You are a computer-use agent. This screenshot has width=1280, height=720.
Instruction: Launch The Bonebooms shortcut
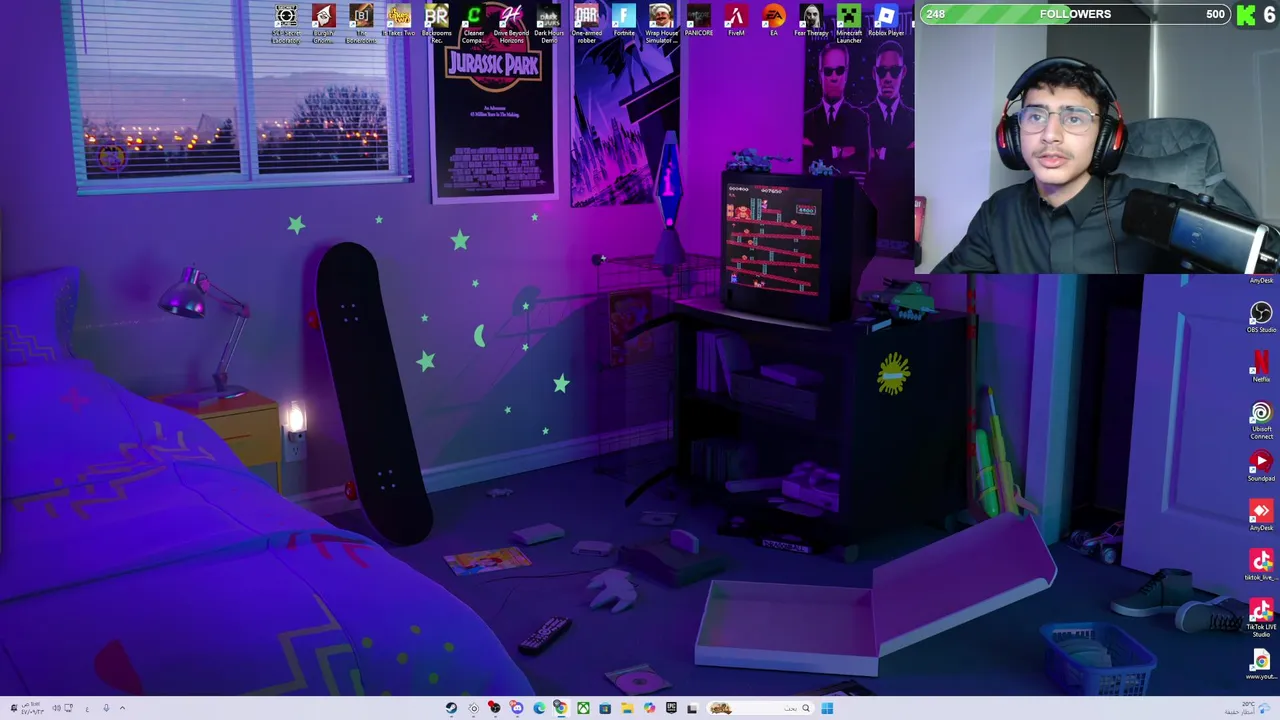point(361,24)
